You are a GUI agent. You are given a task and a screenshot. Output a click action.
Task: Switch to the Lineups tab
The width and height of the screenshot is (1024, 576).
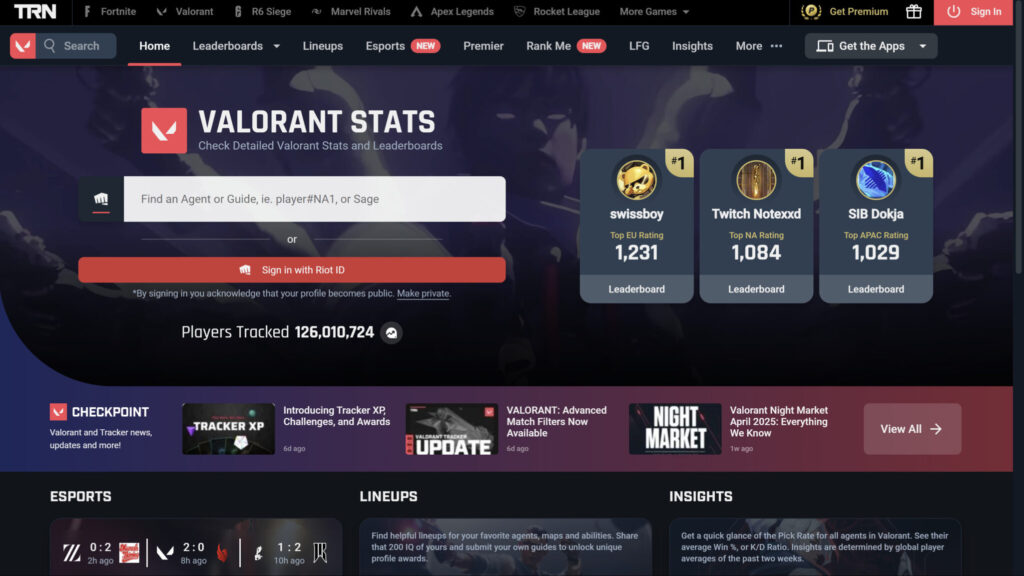coord(323,46)
